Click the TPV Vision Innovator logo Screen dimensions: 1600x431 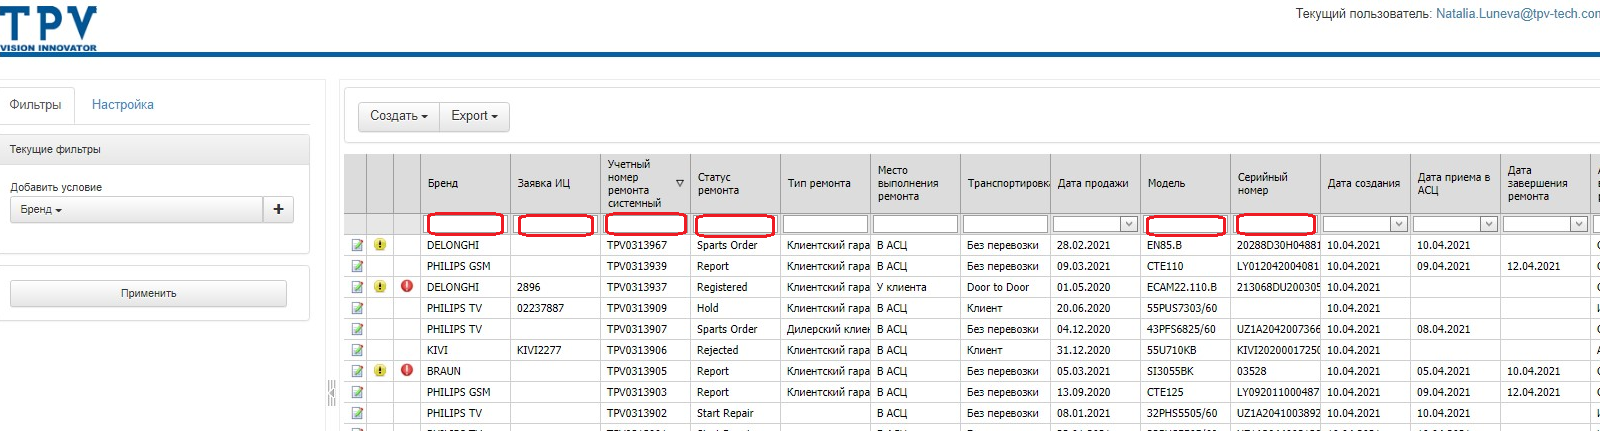[x=49, y=28]
